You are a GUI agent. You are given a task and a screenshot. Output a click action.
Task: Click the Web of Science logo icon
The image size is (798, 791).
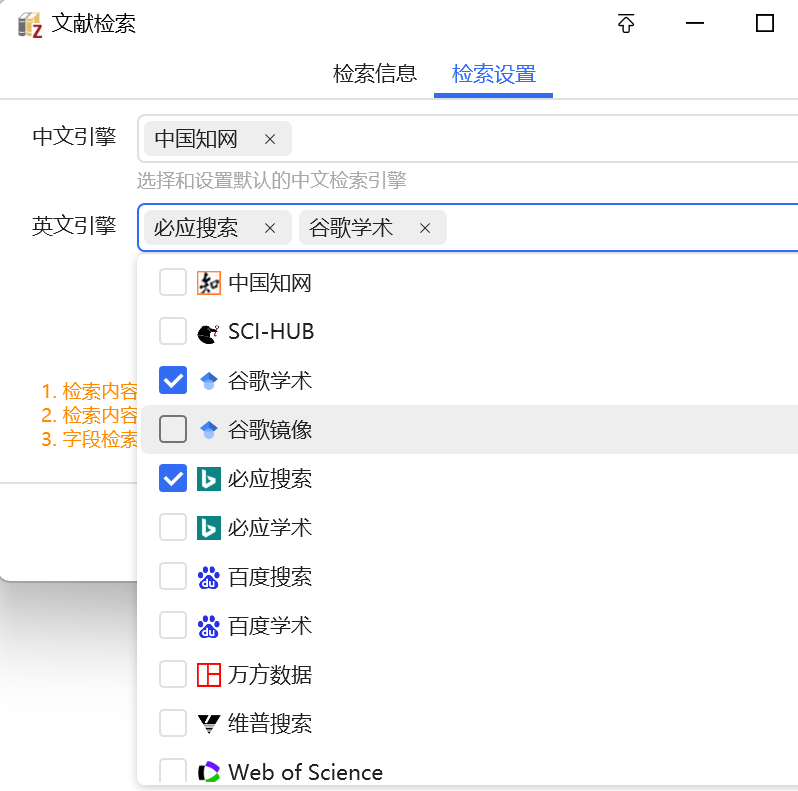(209, 772)
